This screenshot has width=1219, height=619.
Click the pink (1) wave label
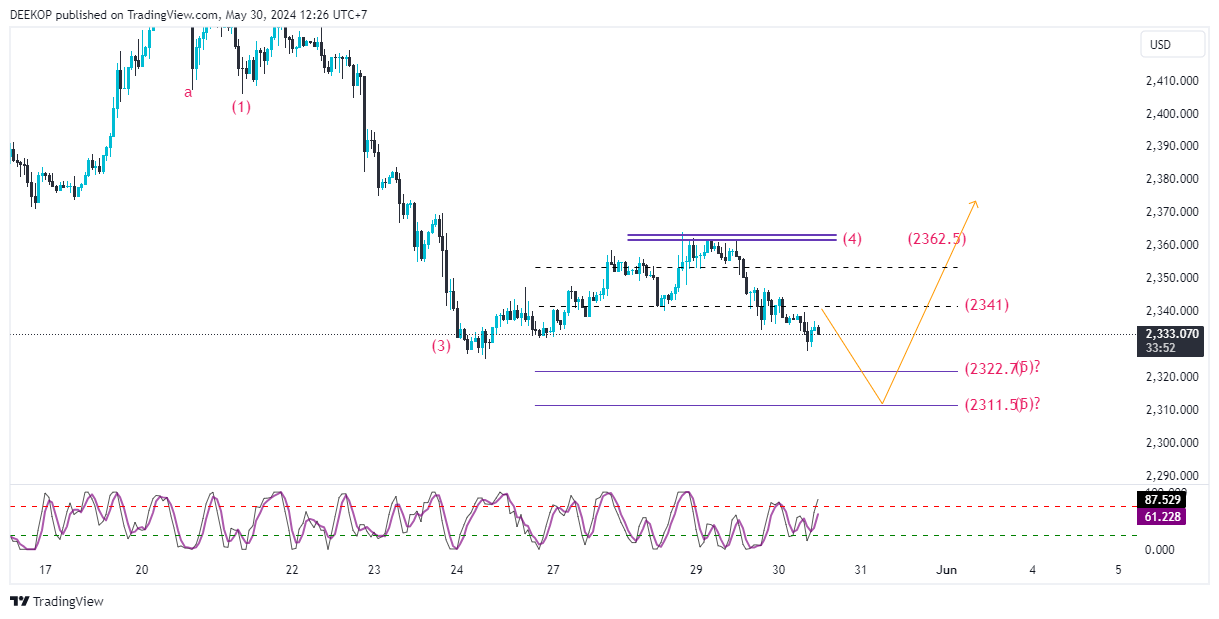[x=242, y=106]
